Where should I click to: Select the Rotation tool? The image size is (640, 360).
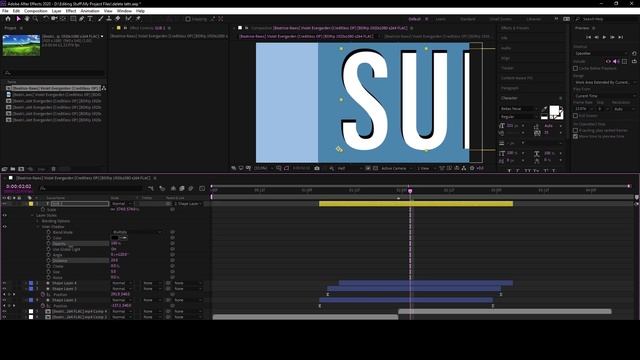pyautogui.click(x=46, y=19)
